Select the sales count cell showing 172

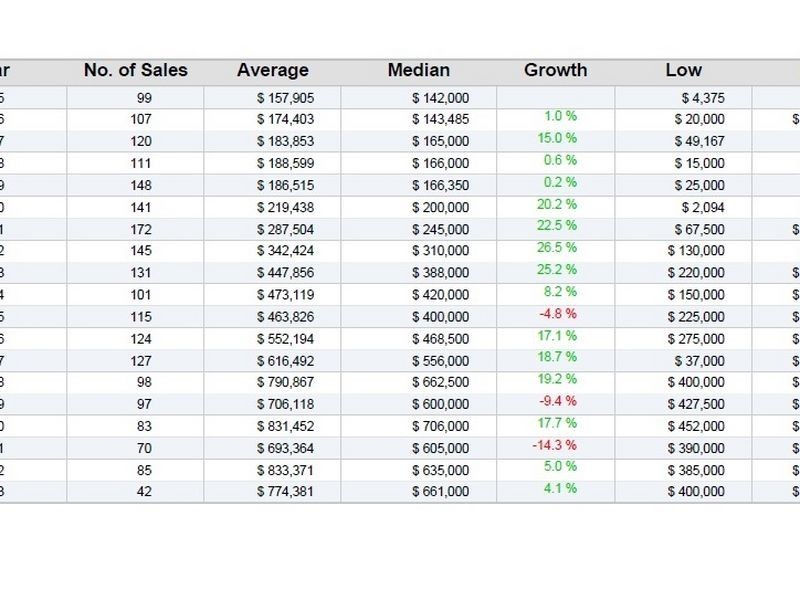point(135,230)
